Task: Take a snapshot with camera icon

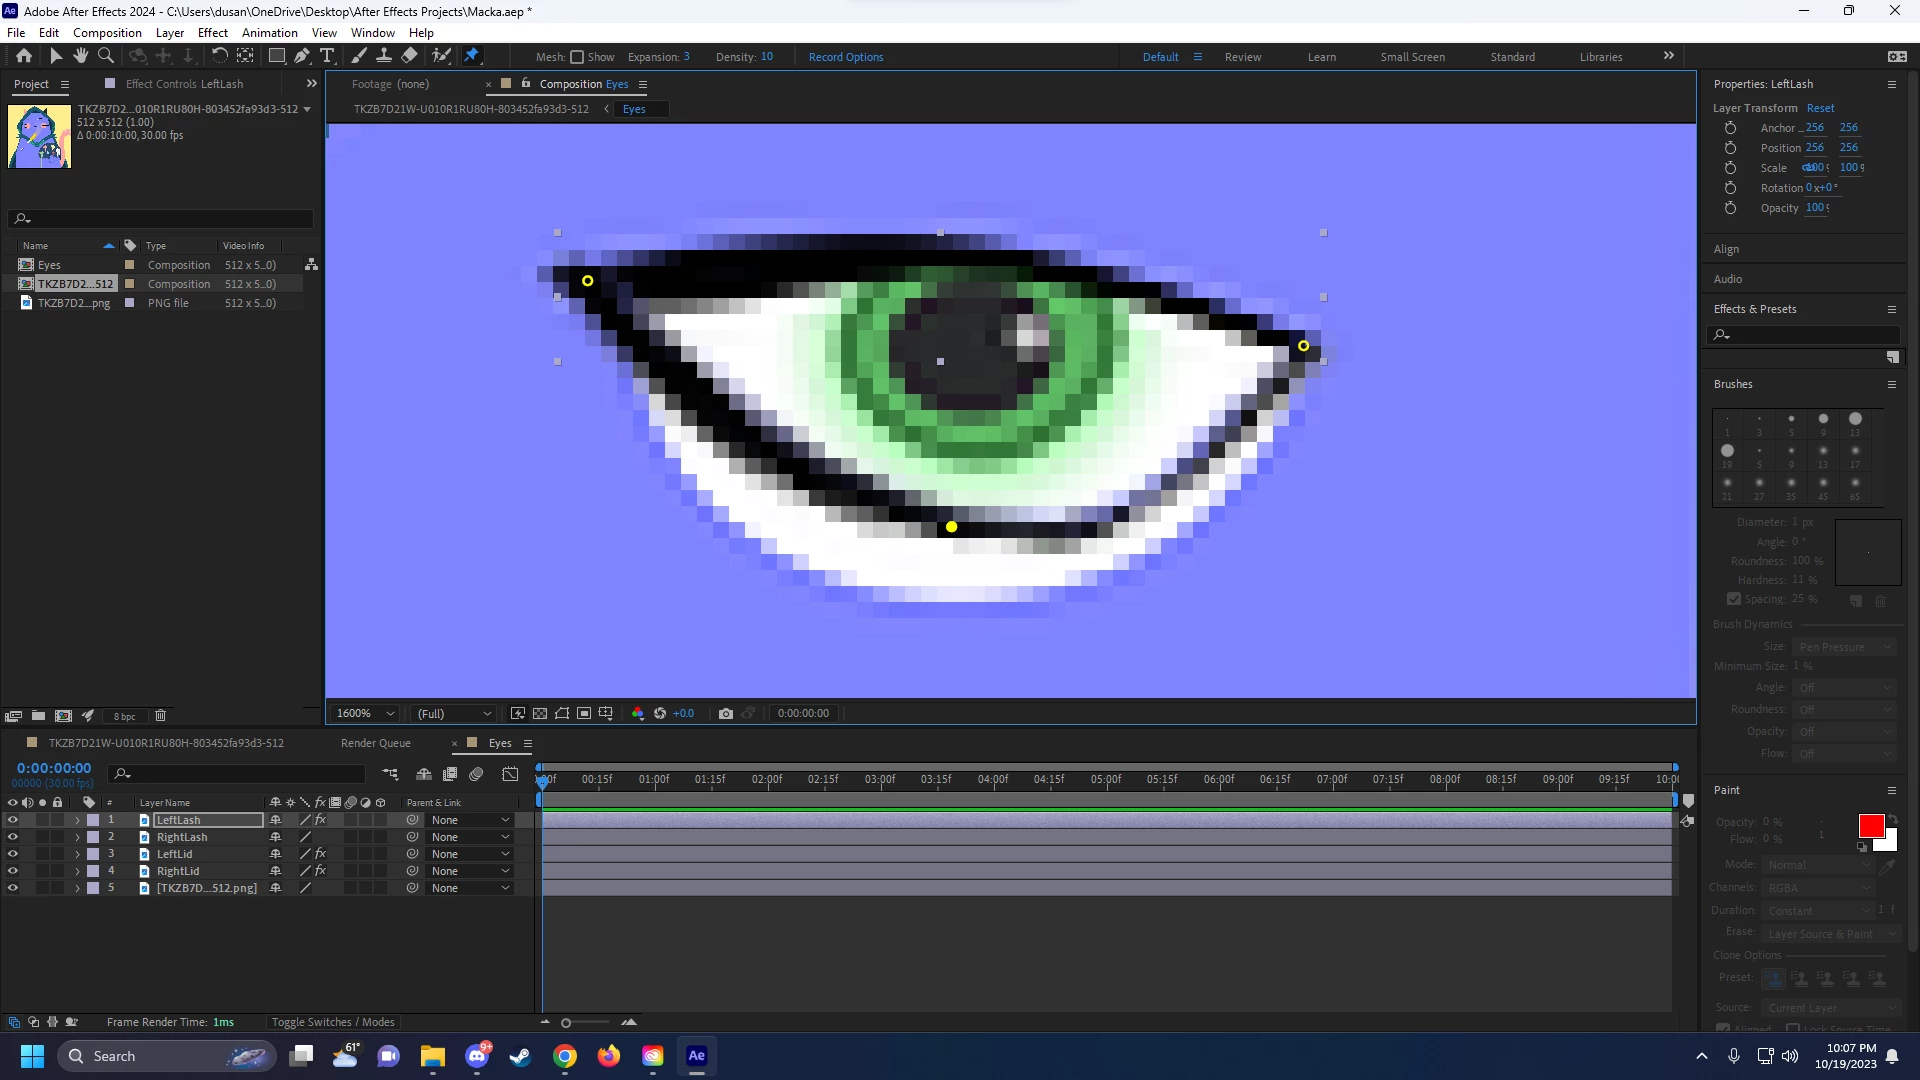Action: click(x=726, y=713)
